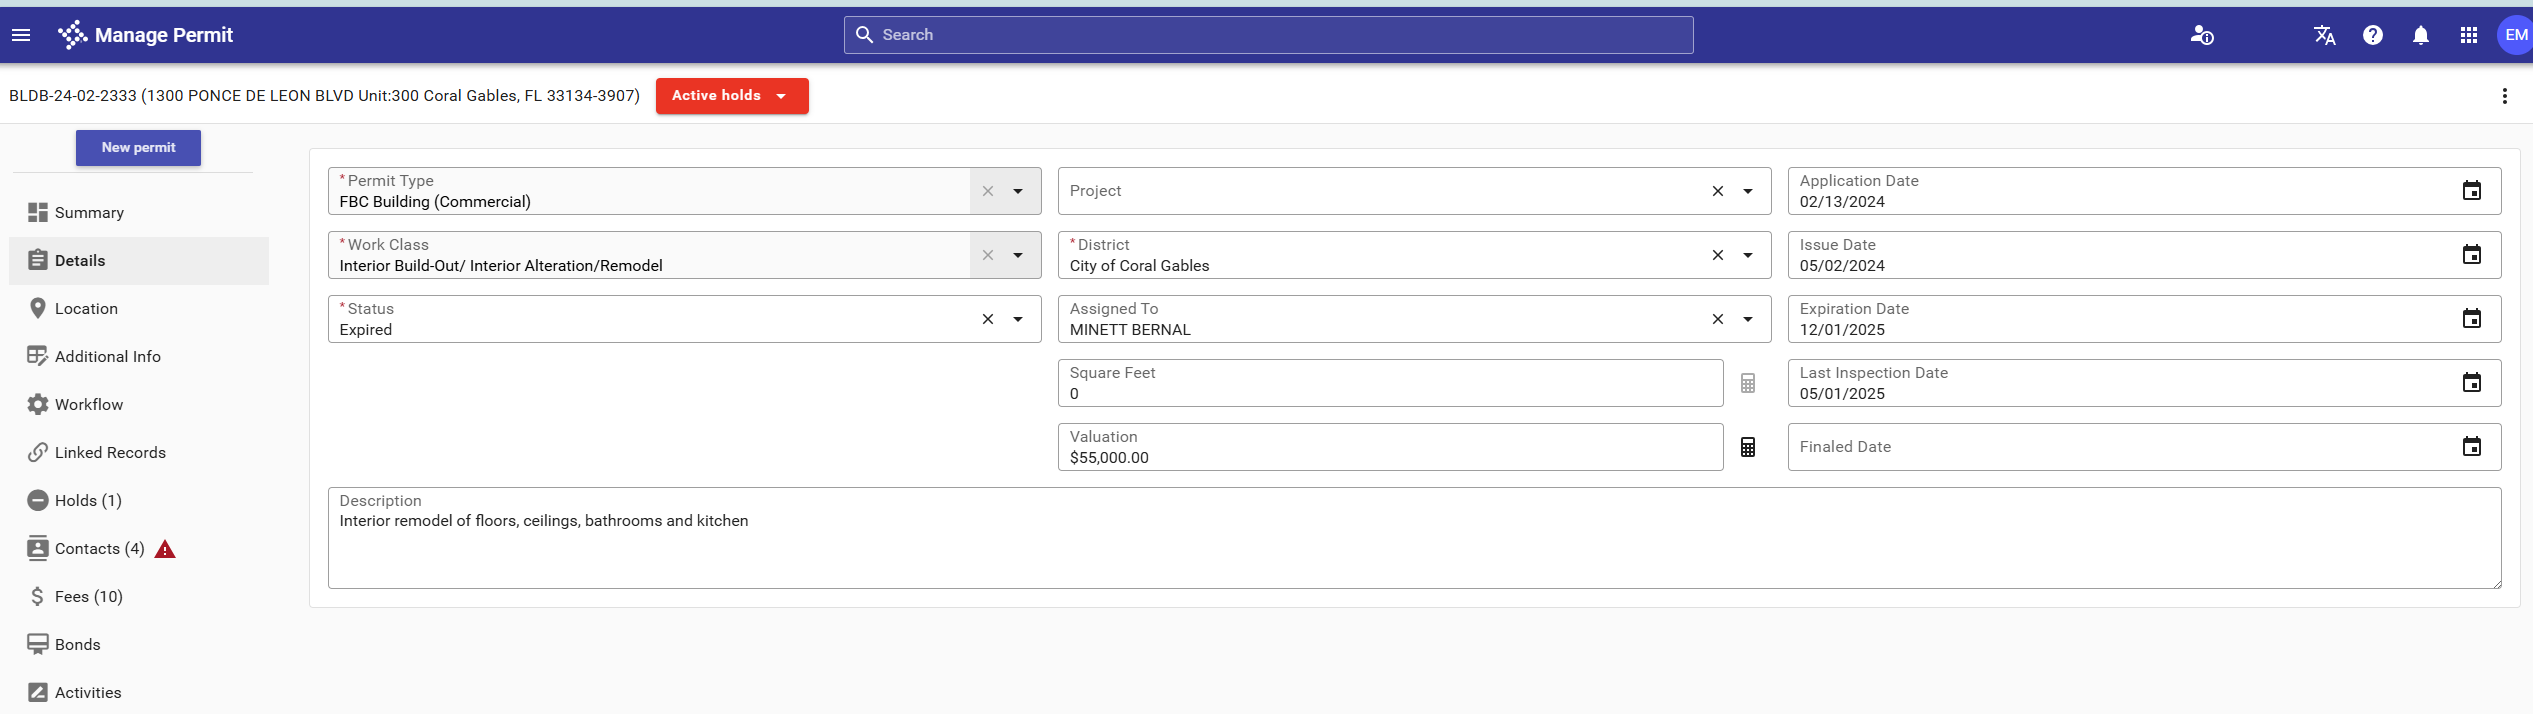Open the Expiration Date calendar picker

click(2471, 319)
